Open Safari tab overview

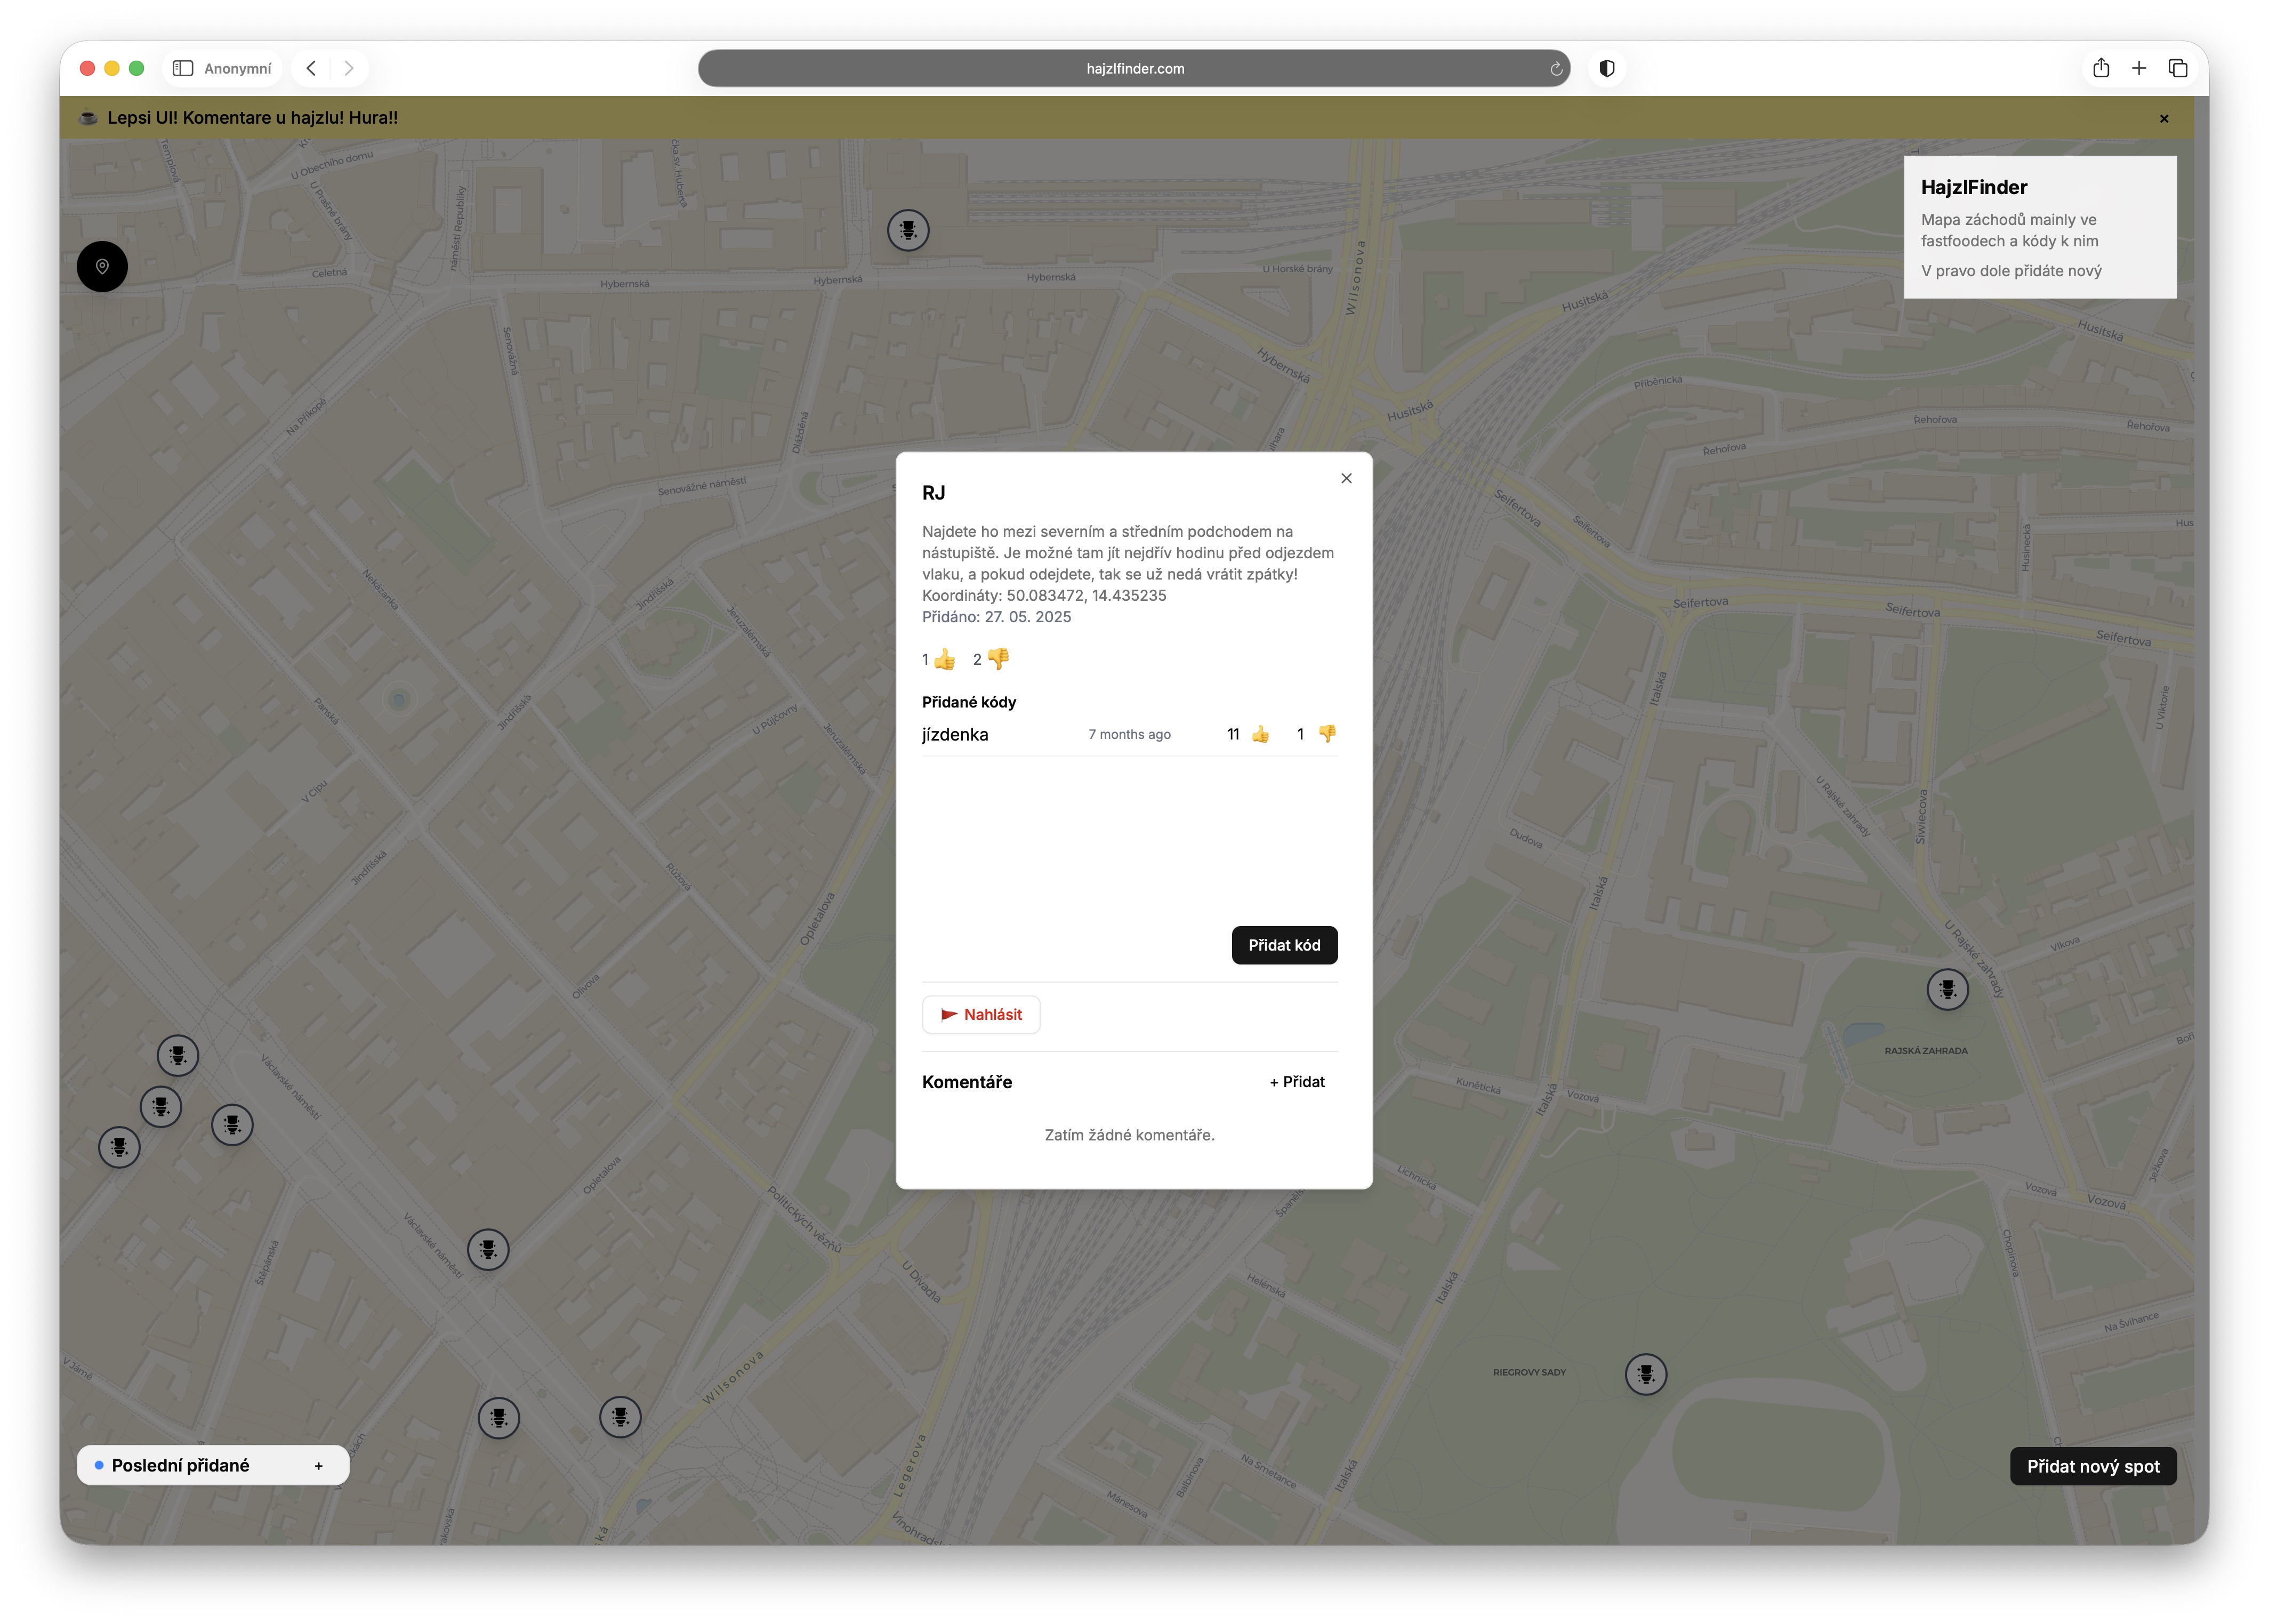[x=2177, y=68]
